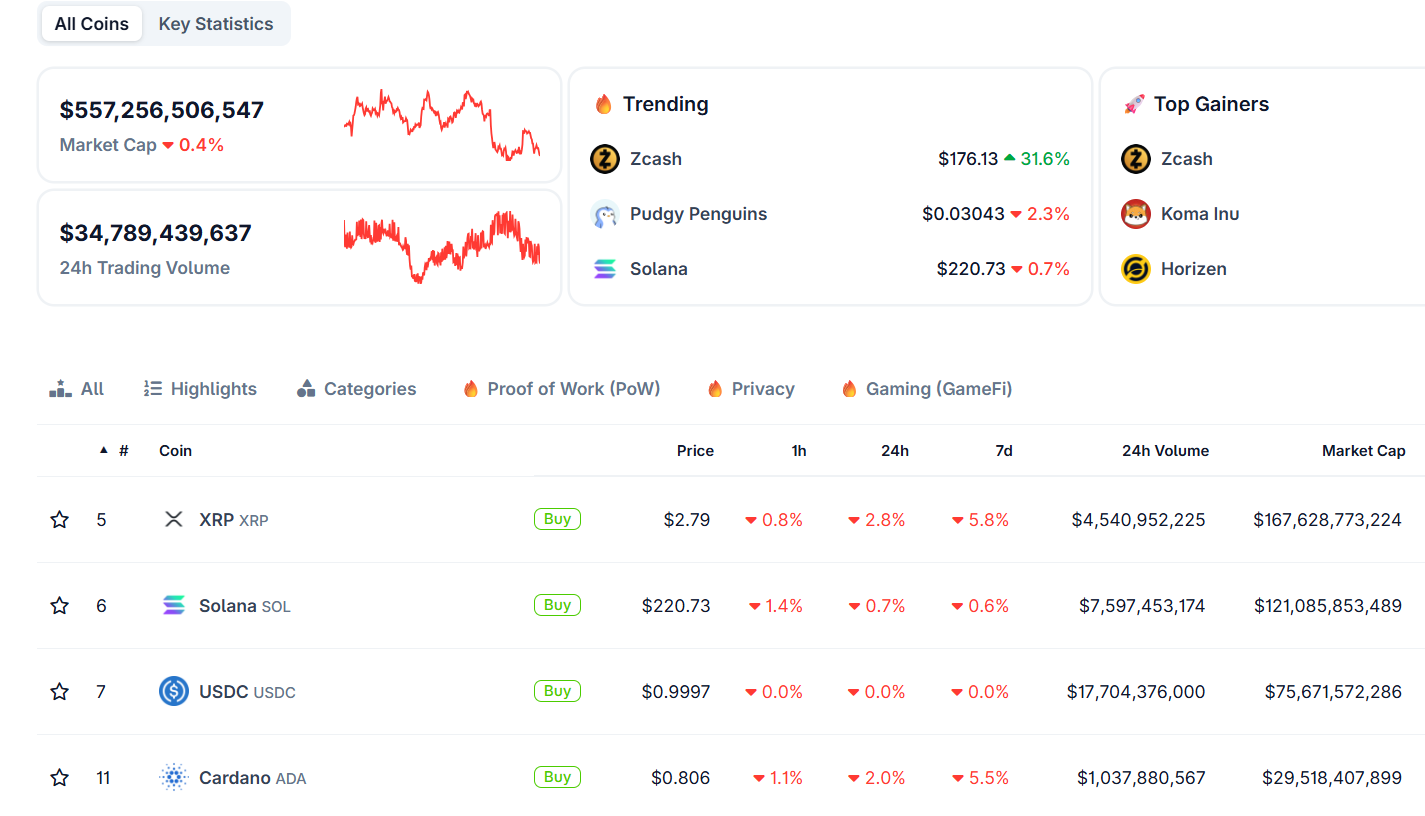Image resolution: width=1425 pixels, height=816 pixels.
Task: Toggle the Cardano watchlist star
Action: (60, 778)
